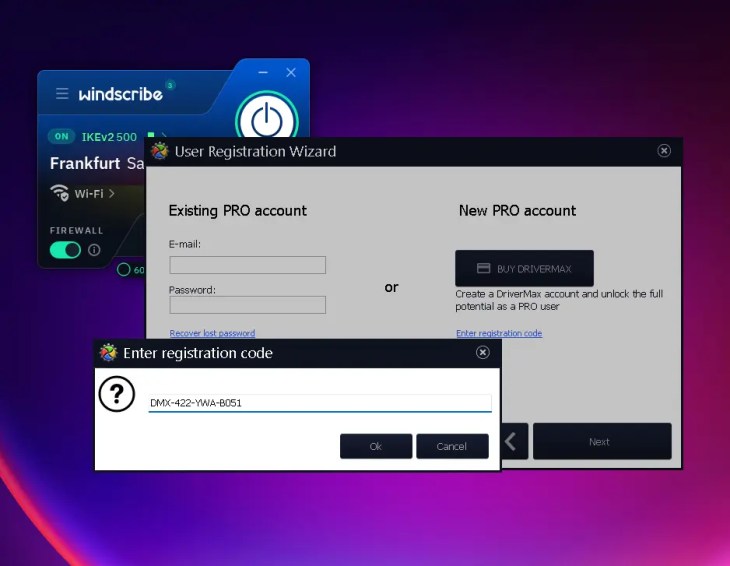
Task: Toggle the Windscribe firewall switch
Action: click(66, 250)
